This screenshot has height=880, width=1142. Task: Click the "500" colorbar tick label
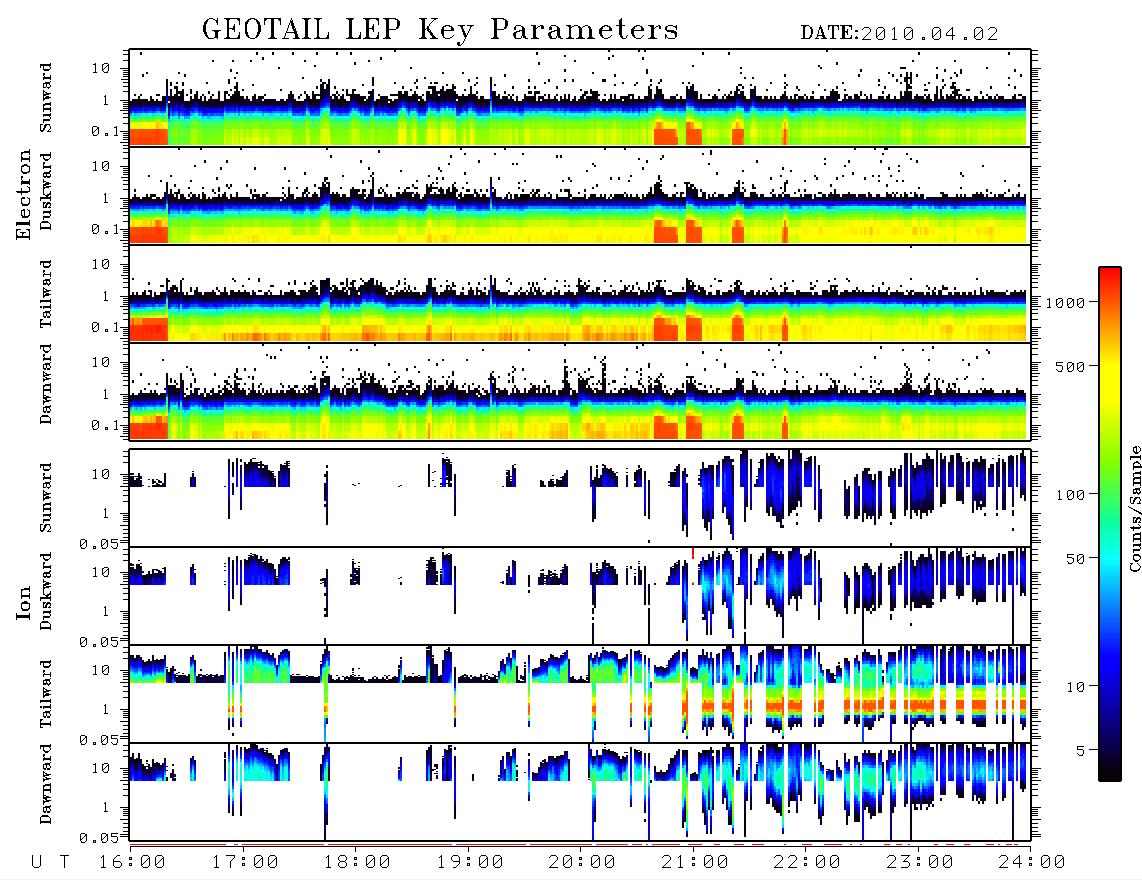pyautogui.click(x=1070, y=366)
